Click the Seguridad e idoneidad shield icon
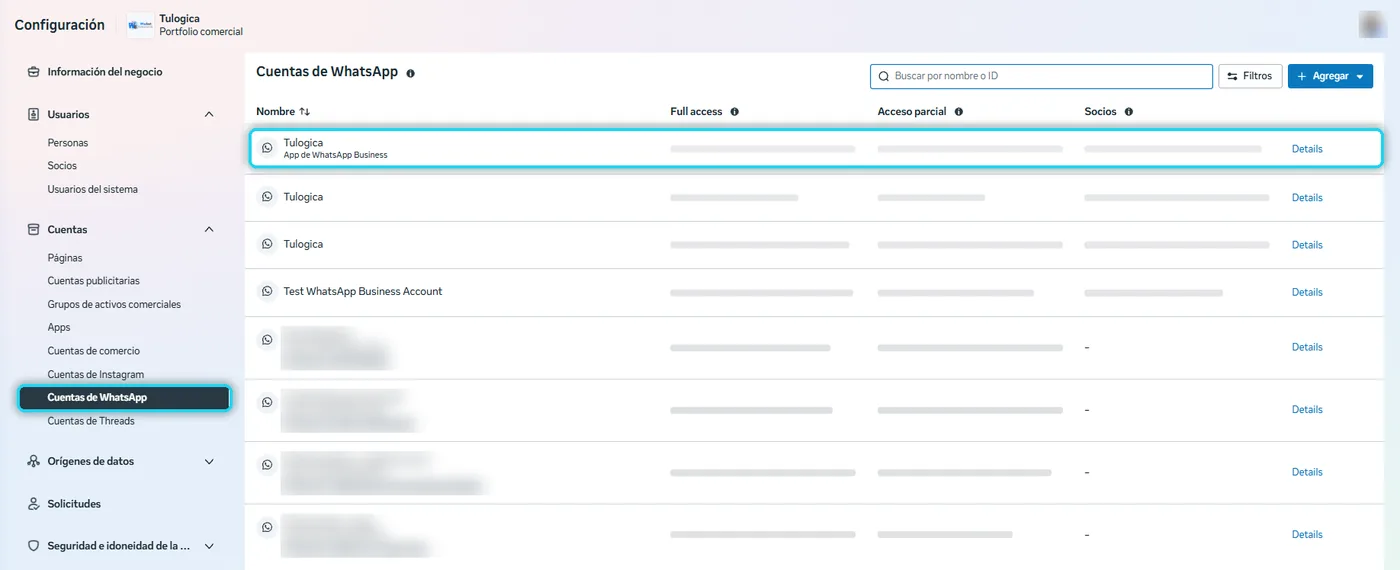Viewport: 1400px width, 570px height. point(33,546)
